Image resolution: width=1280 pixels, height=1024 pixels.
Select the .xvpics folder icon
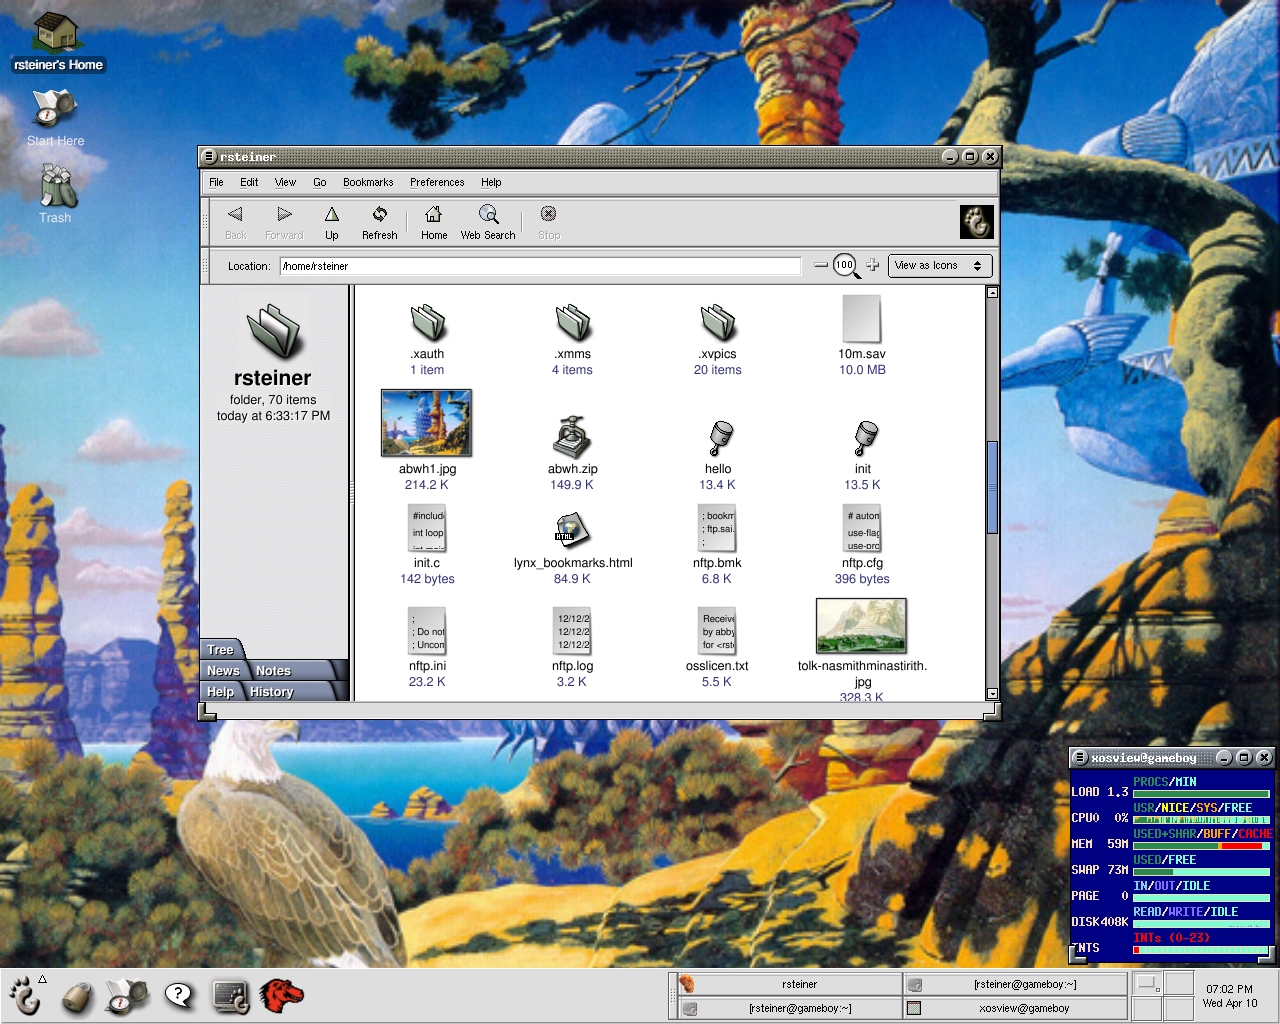pyautogui.click(x=718, y=322)
